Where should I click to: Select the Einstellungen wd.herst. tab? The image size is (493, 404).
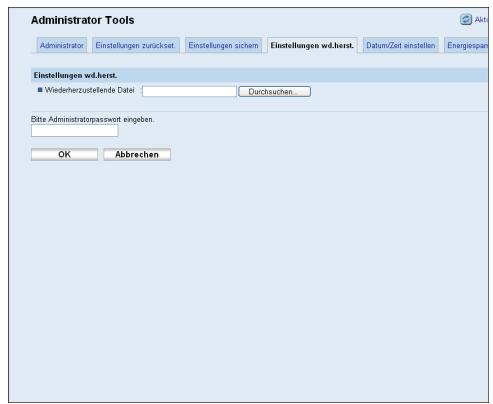[312, 45]
